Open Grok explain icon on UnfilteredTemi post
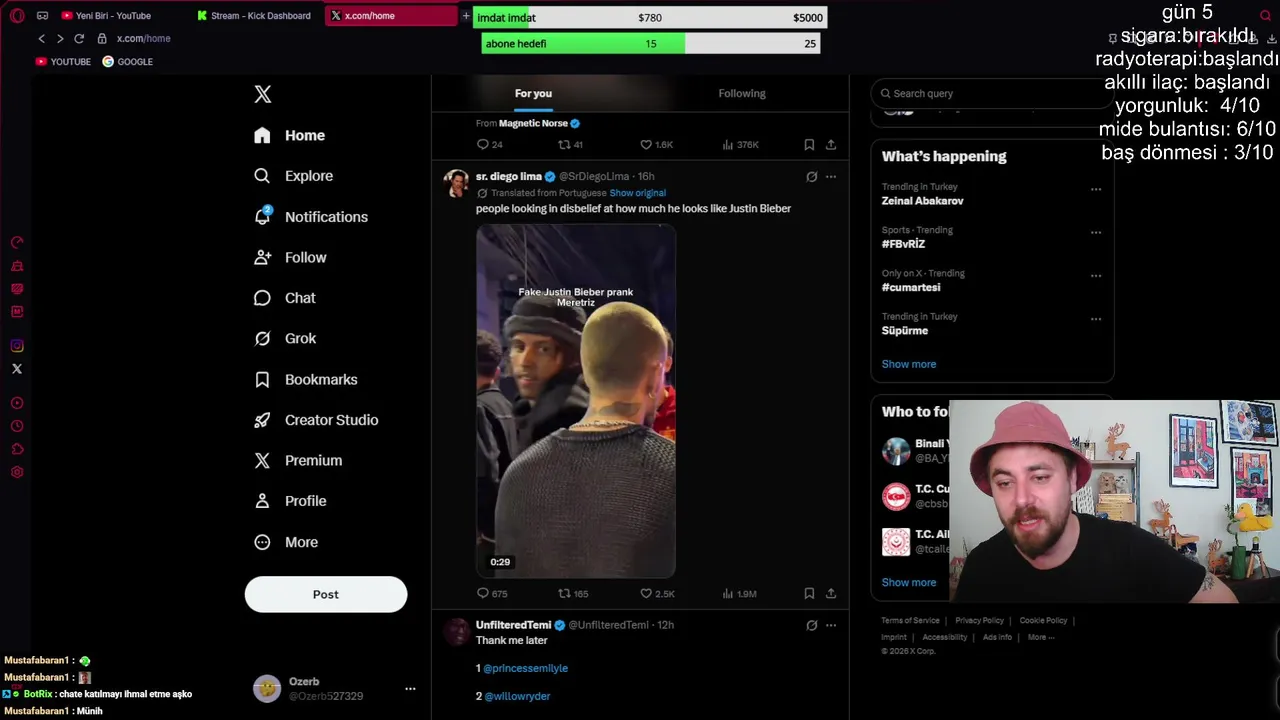Screen dimensions: 1280x720 [812, 625]
